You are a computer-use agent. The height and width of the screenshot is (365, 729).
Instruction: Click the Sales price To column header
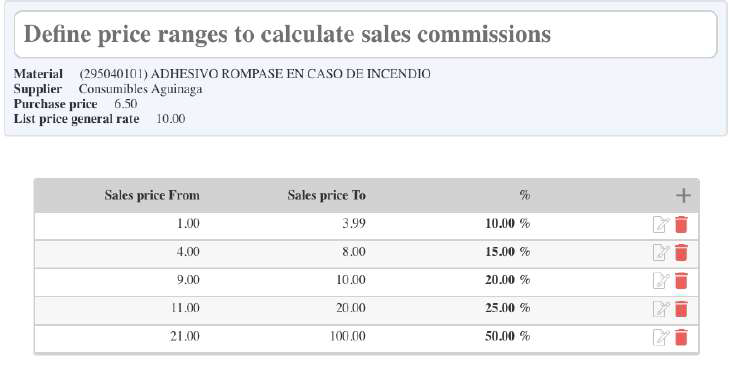point(326,195)
